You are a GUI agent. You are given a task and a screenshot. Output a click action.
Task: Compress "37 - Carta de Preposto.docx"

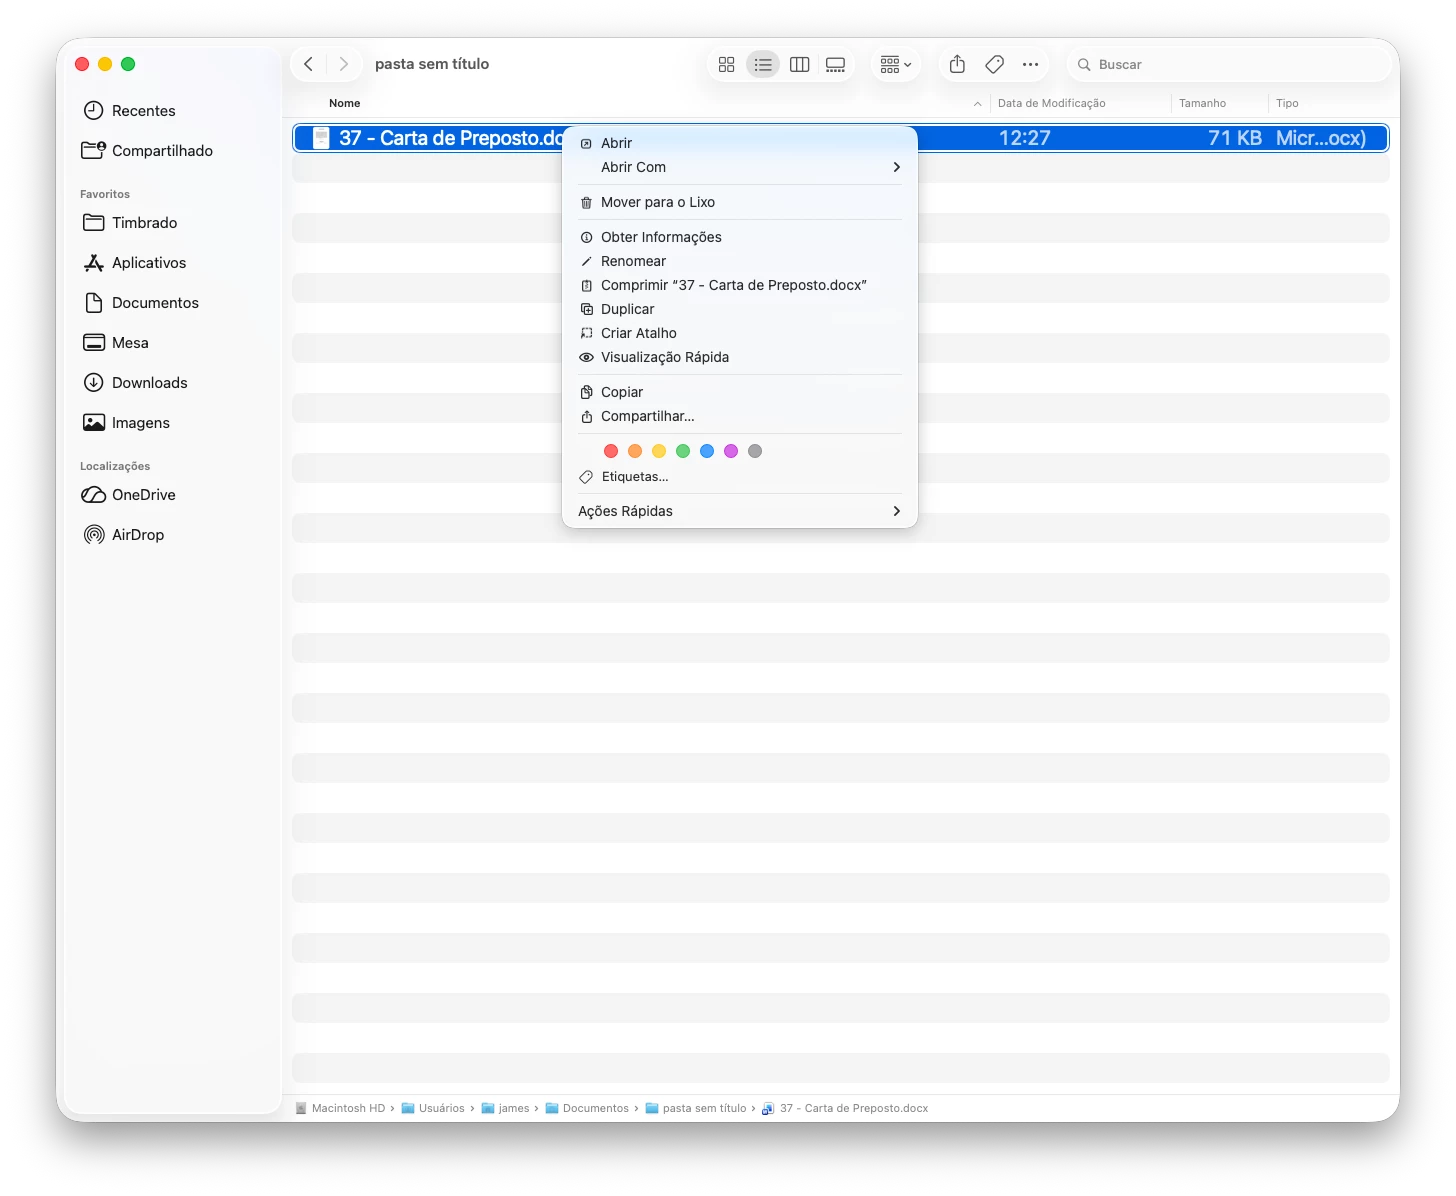[x=740, y=285]
